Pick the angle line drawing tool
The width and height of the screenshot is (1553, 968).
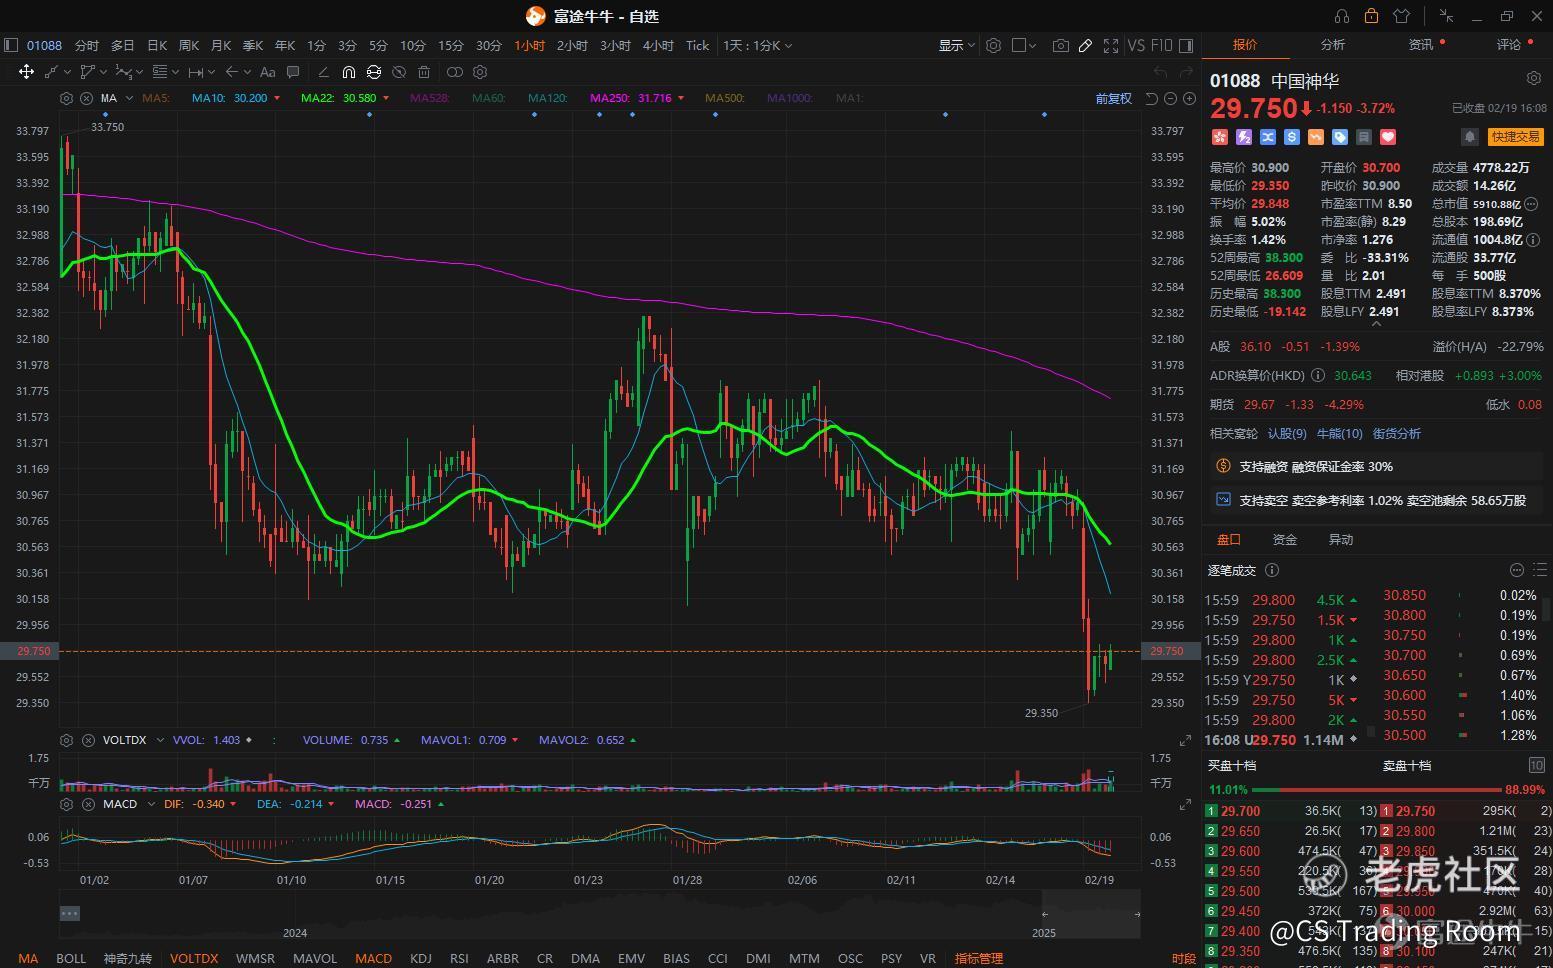click(323, 72)
